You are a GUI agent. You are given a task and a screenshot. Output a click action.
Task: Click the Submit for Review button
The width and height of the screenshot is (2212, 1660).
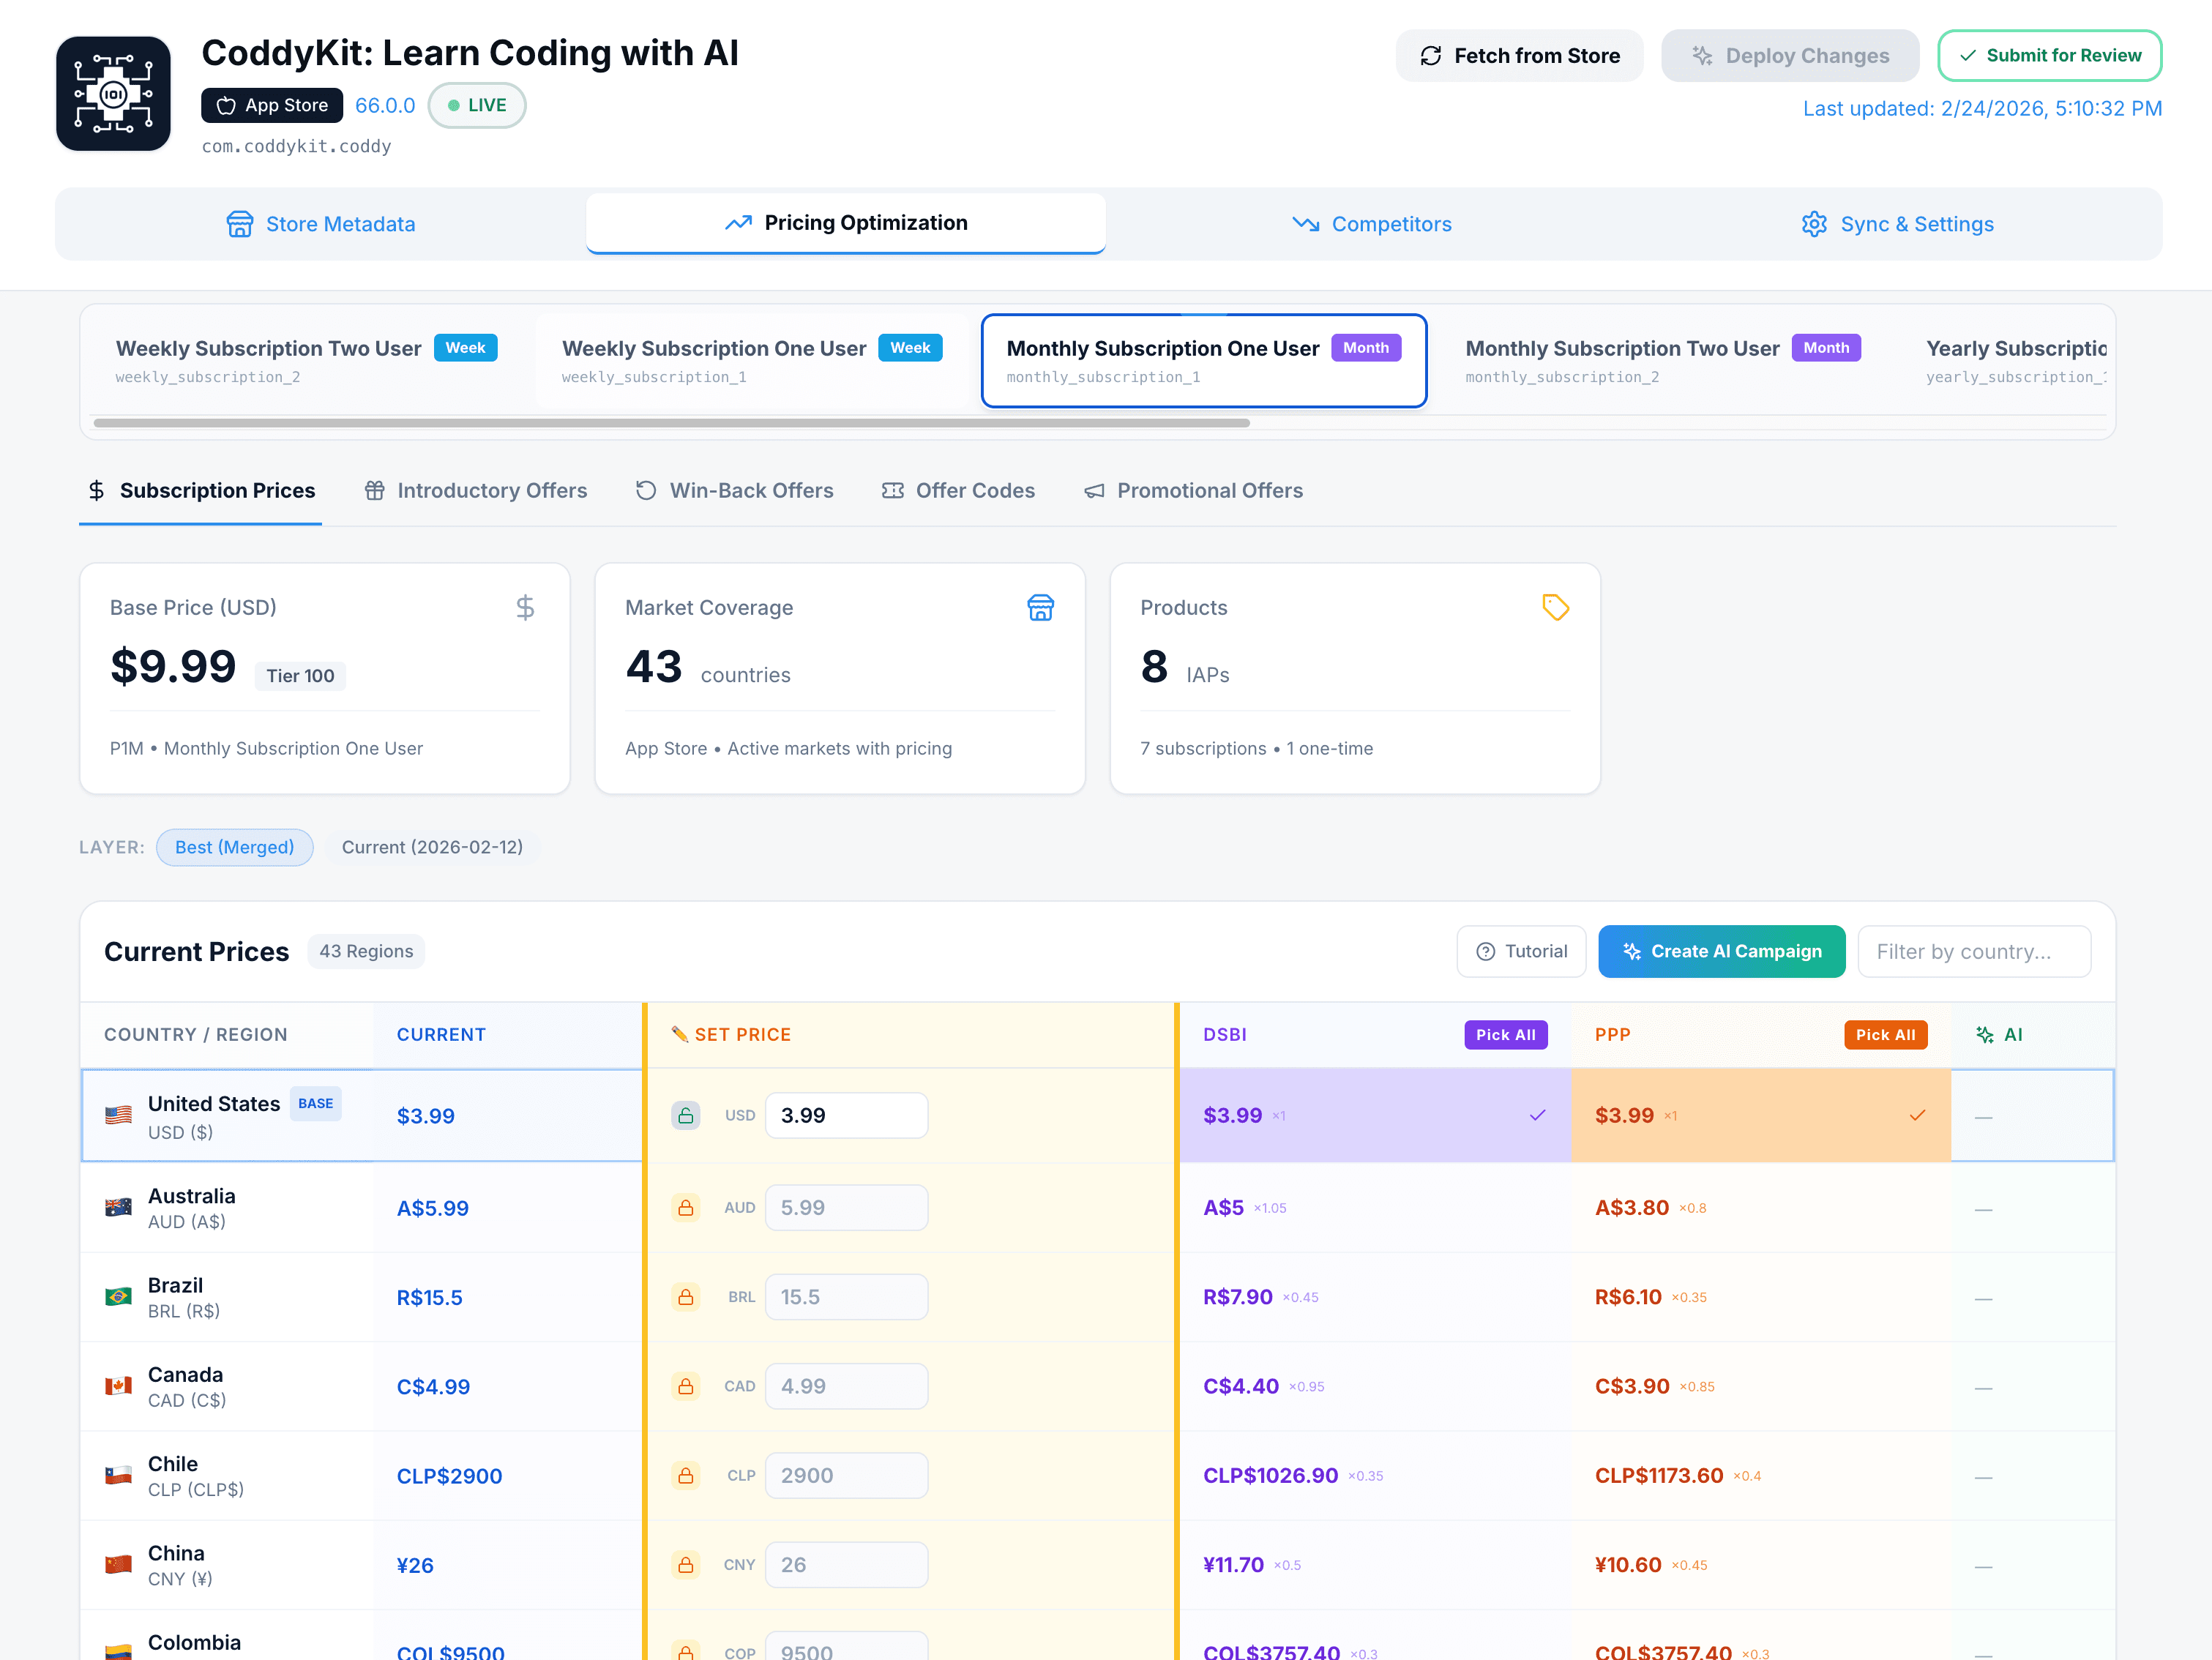point(2050,56)
